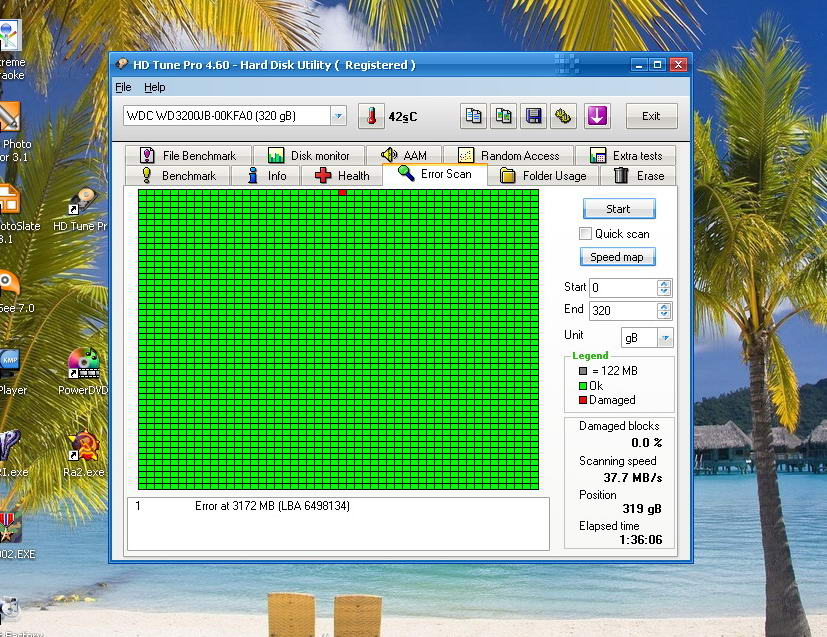The image size is (827, 637).
Task: Decrease the End value with down arrow
Action: coord(665,315)
